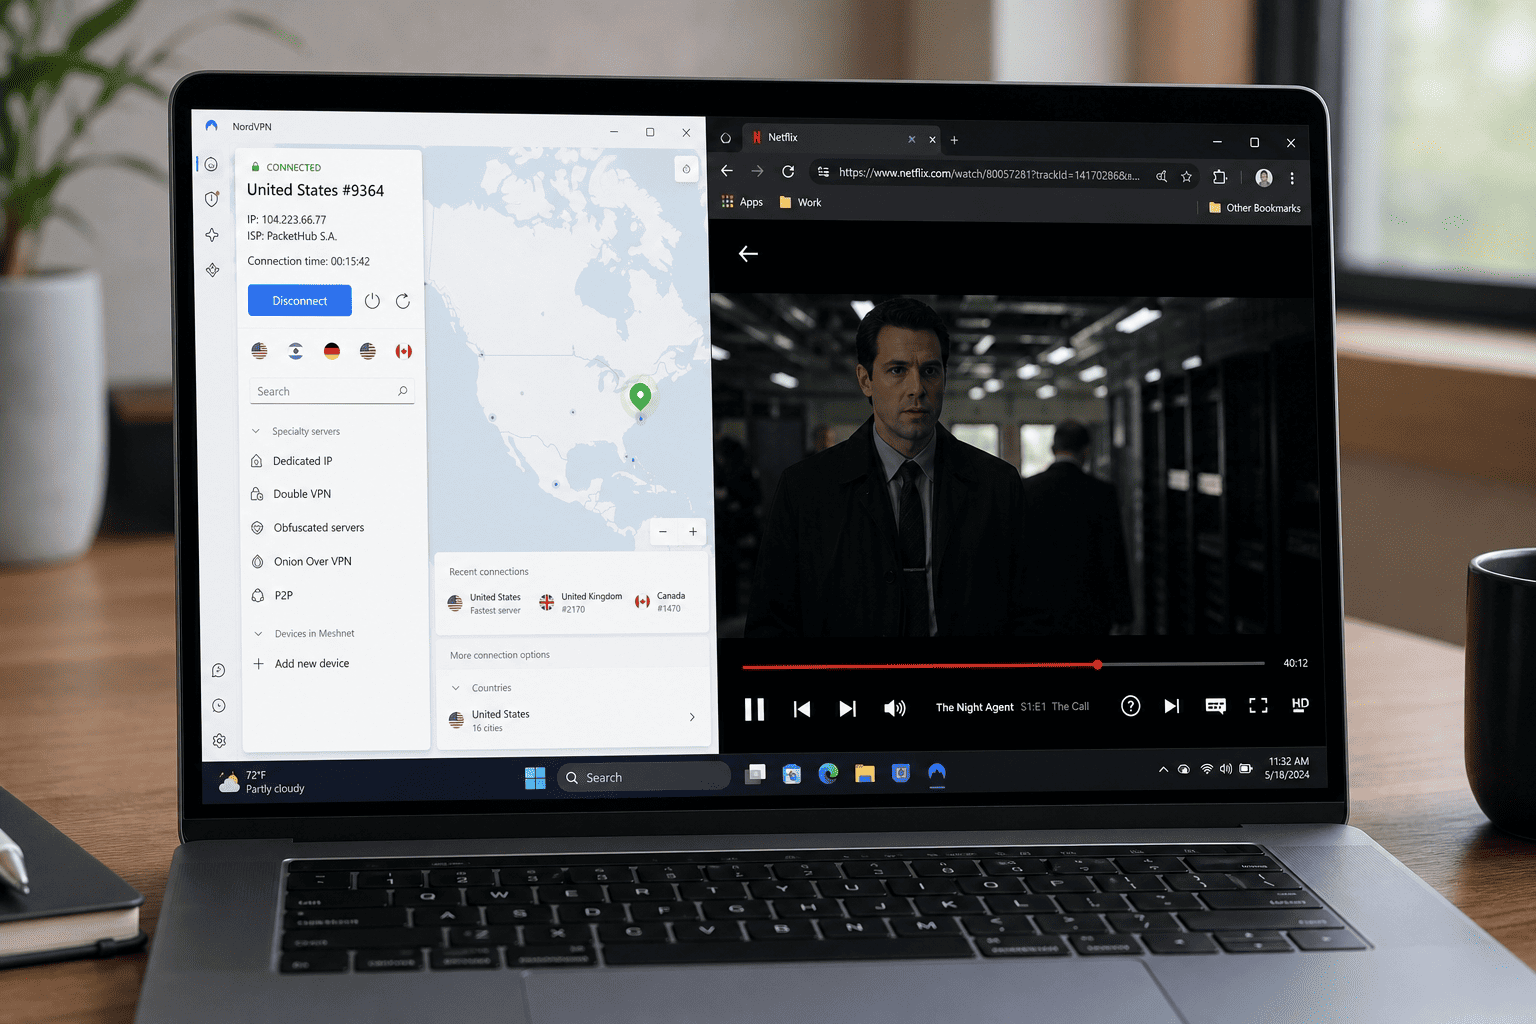Screen dimensions: 1536x1024
Task: Open the browser three-dot menu
Action: click(1292, 178)
